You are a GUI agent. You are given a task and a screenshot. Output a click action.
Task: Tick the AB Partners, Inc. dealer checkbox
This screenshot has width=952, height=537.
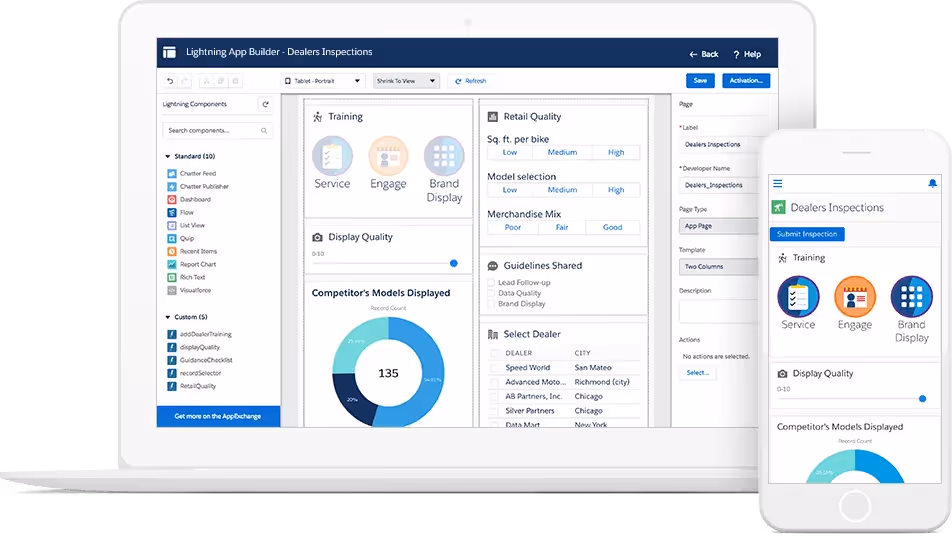tap(494, 397)
